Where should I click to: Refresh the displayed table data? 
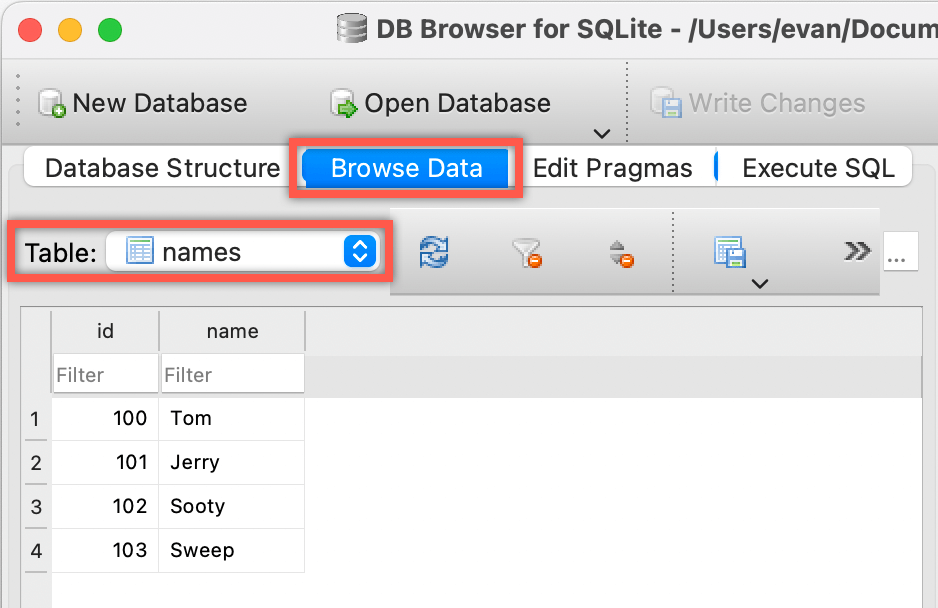[433, 252]
